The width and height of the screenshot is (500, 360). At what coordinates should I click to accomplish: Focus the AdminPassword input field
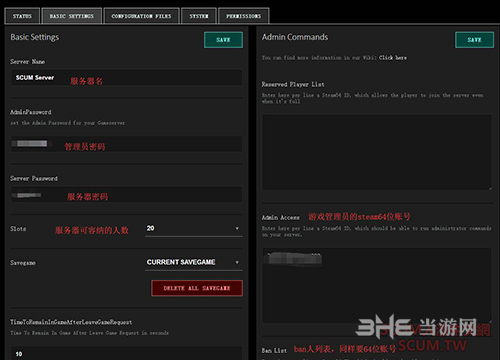[x=126, y=144]
